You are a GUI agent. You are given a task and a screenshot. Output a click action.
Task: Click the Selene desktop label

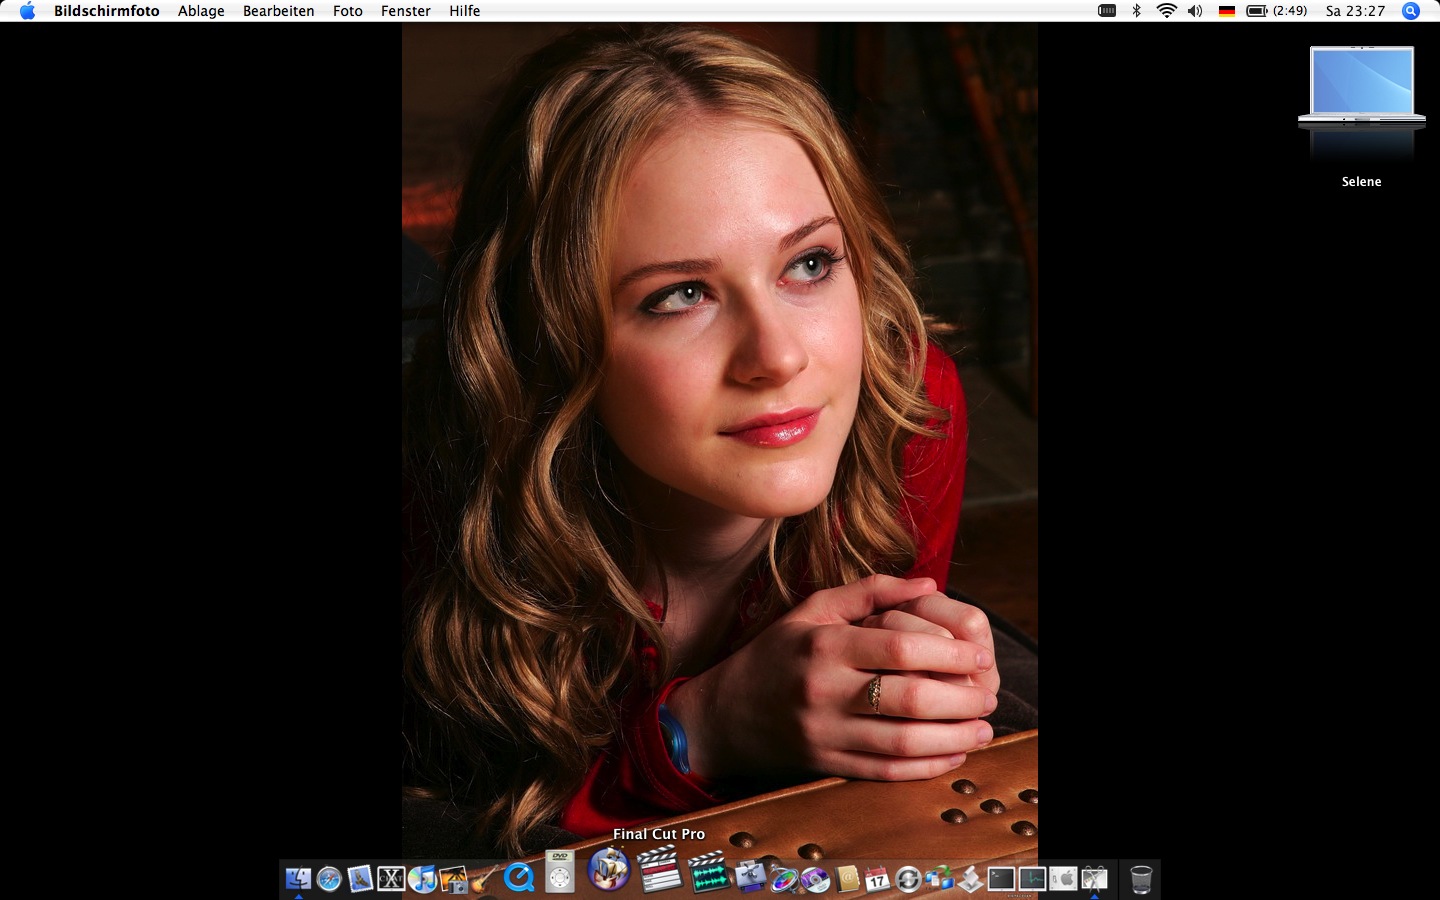click(1362, 181)
